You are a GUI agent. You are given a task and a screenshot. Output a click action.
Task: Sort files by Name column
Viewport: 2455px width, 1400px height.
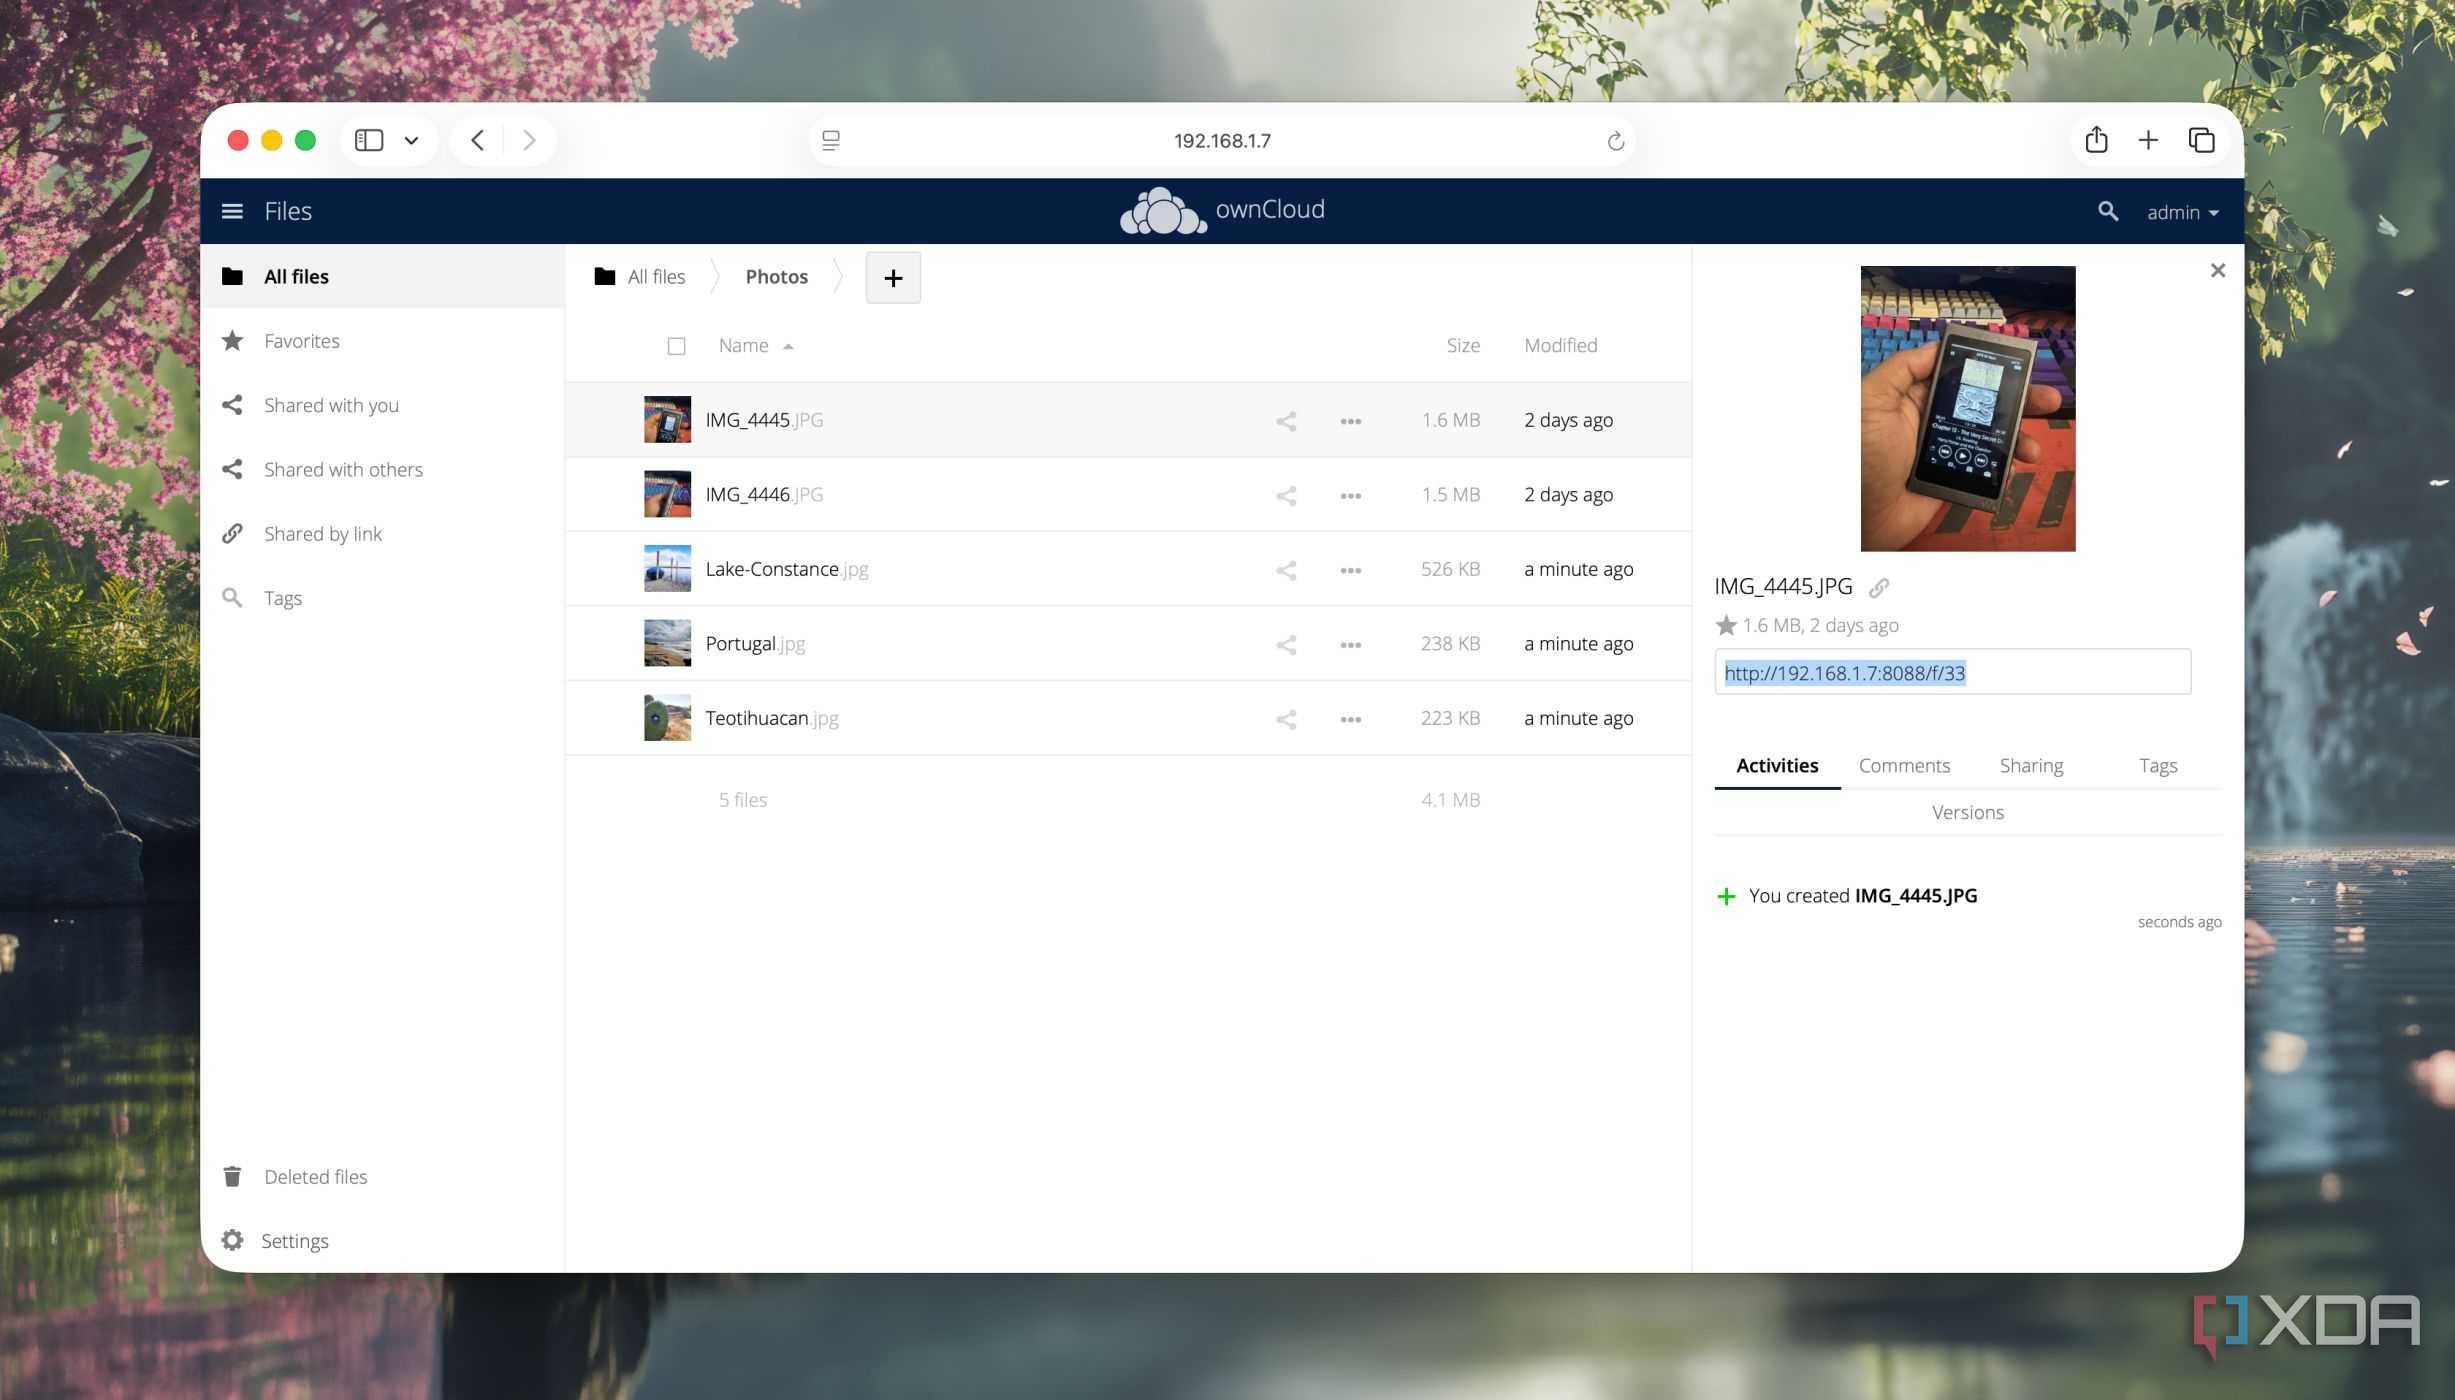(x=744, y=346)
